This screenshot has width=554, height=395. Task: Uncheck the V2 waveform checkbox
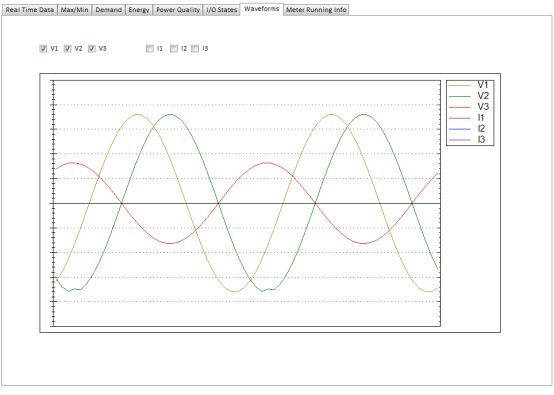click(67, 49)
